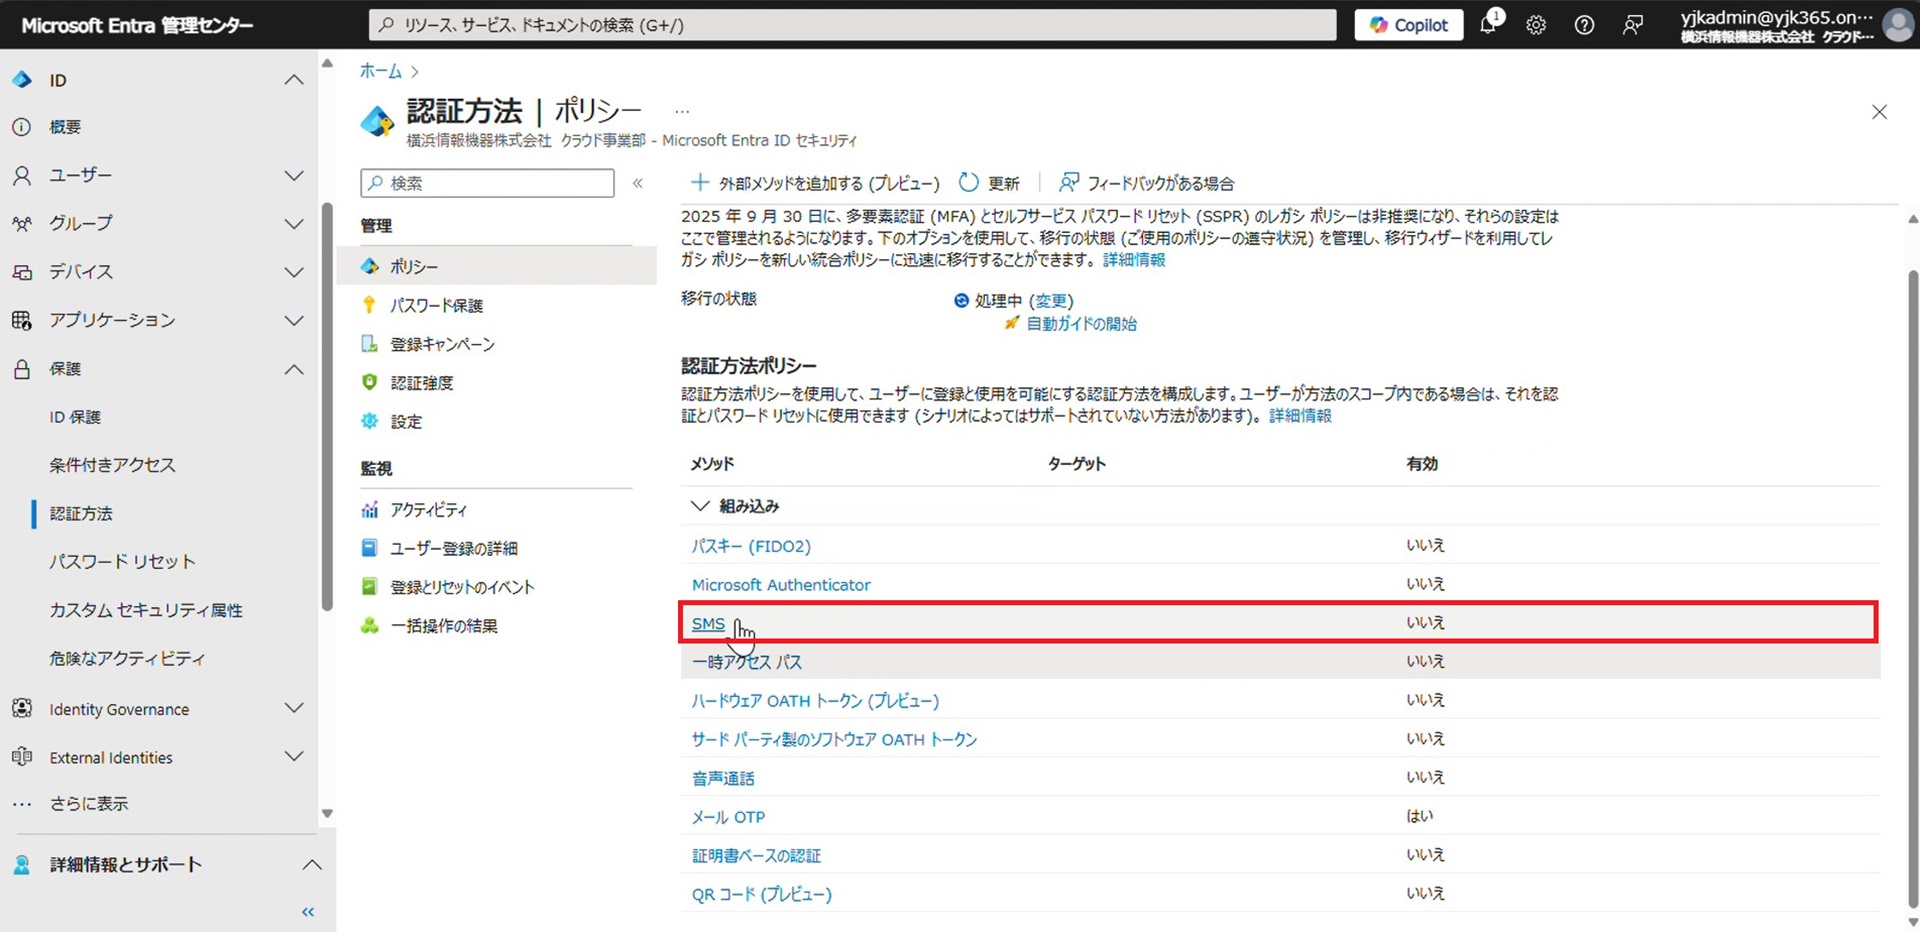Open the settings gear in header
The width and height of the screenshot is (1920, 932).
tap(1536, 25)
